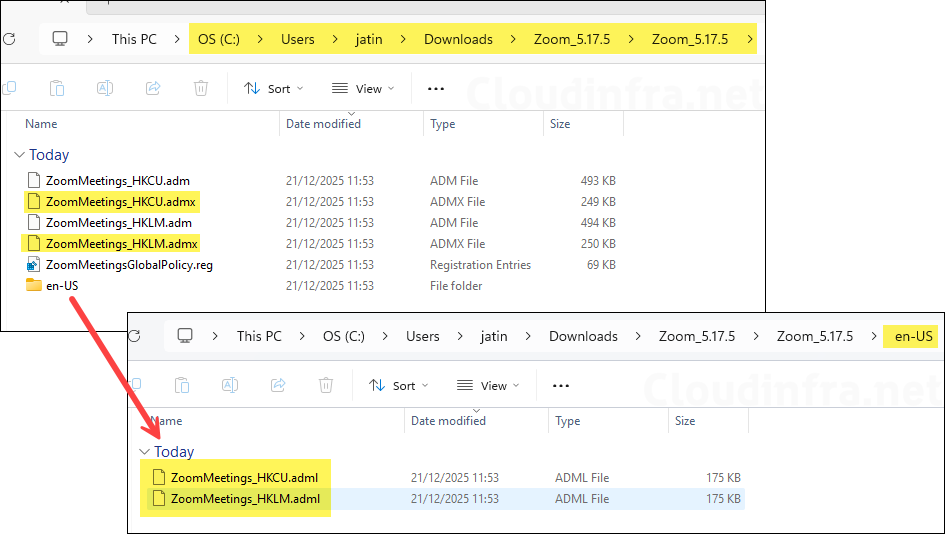Sort by Date modified column in lower window

click(x=448, y=421)
